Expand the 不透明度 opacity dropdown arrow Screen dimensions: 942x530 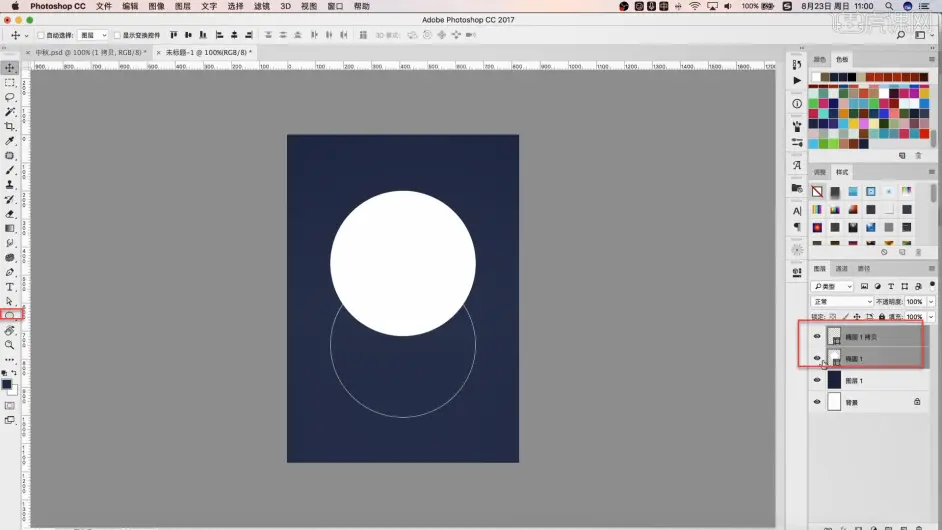pos(931,302)
